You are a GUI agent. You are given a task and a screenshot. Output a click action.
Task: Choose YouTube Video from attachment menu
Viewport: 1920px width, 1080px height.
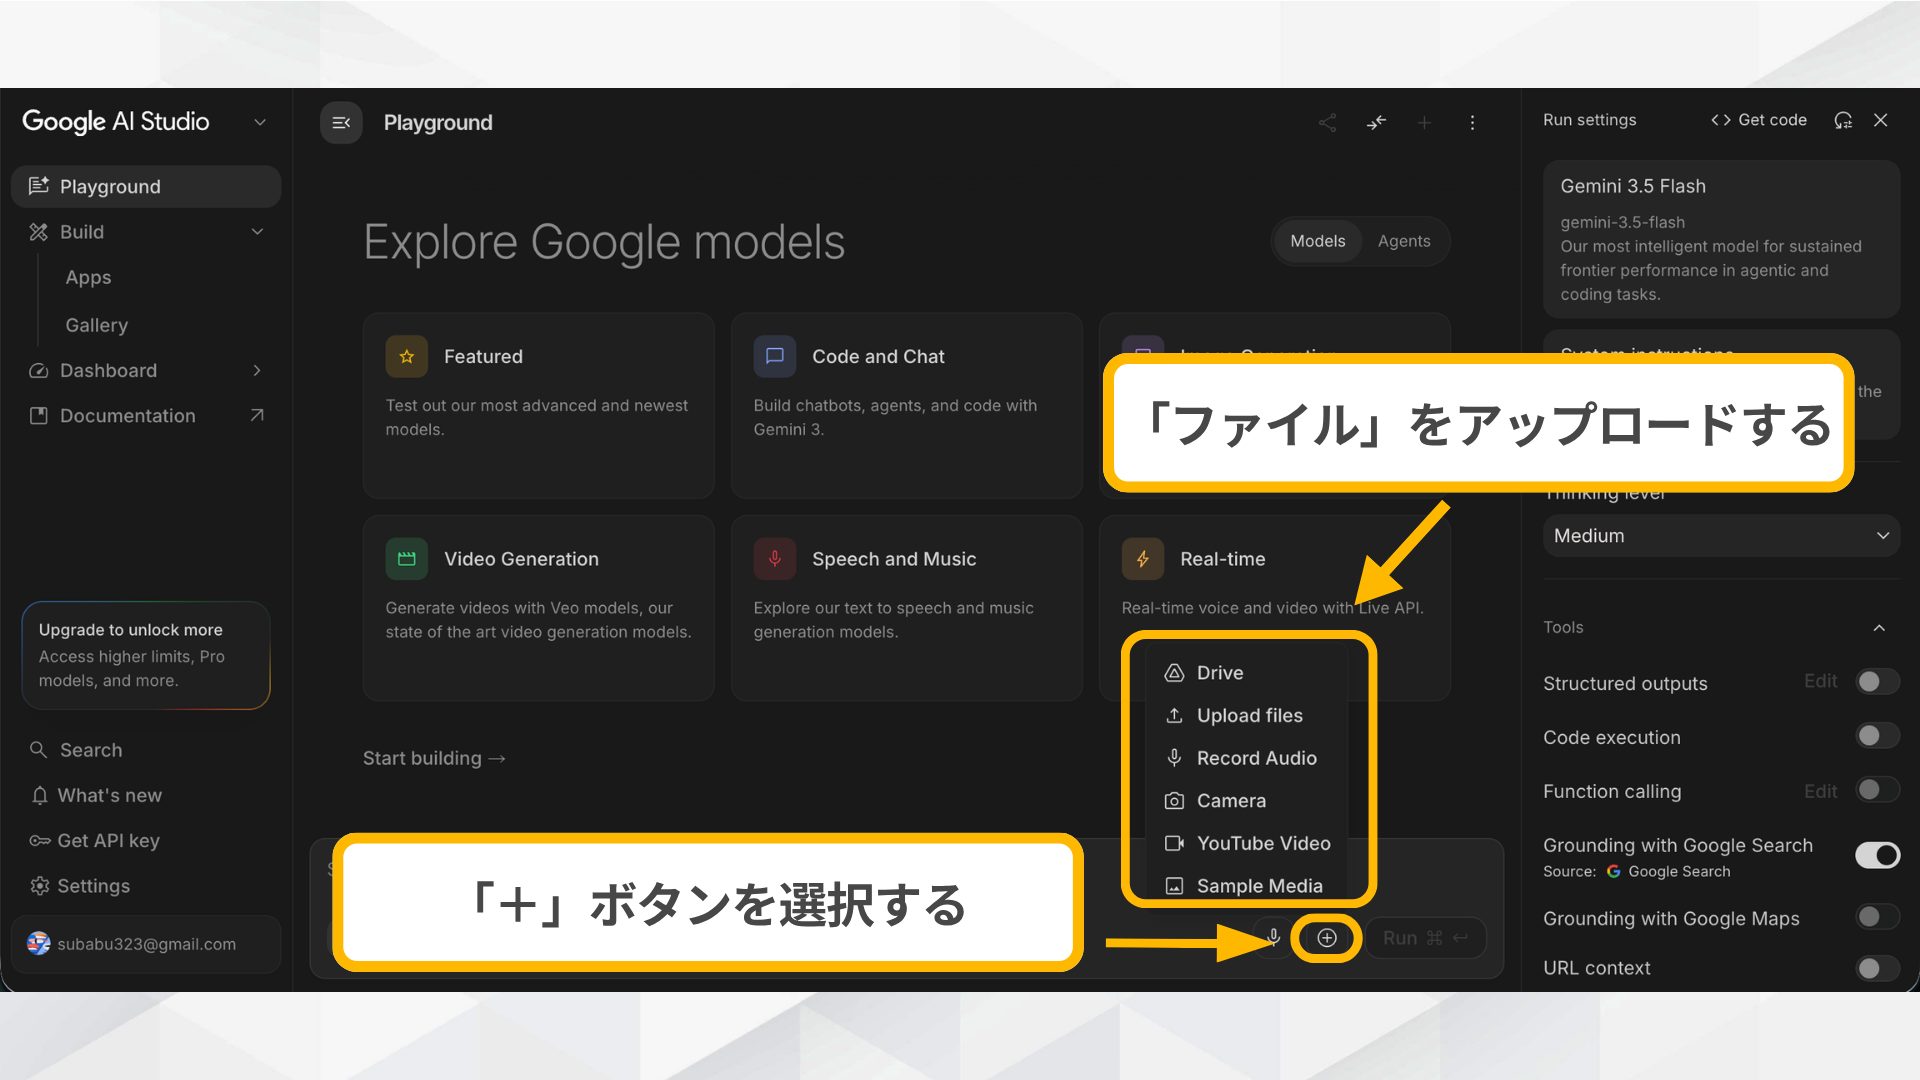(1246, 844)
